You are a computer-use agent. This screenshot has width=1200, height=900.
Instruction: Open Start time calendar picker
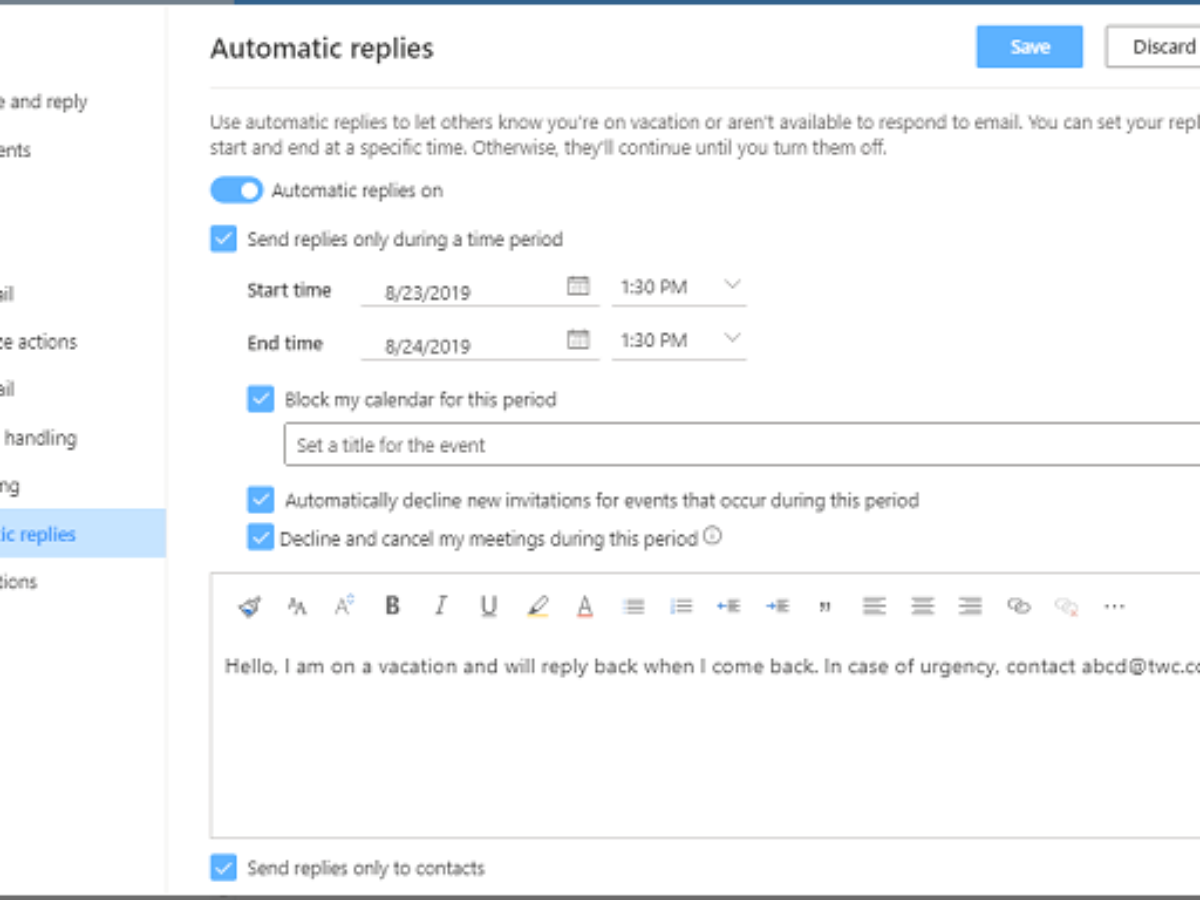click(x=578, y=286)
